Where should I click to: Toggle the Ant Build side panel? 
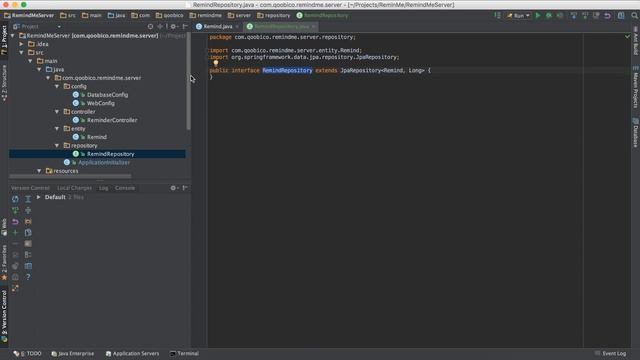click(x=636, y=42)
